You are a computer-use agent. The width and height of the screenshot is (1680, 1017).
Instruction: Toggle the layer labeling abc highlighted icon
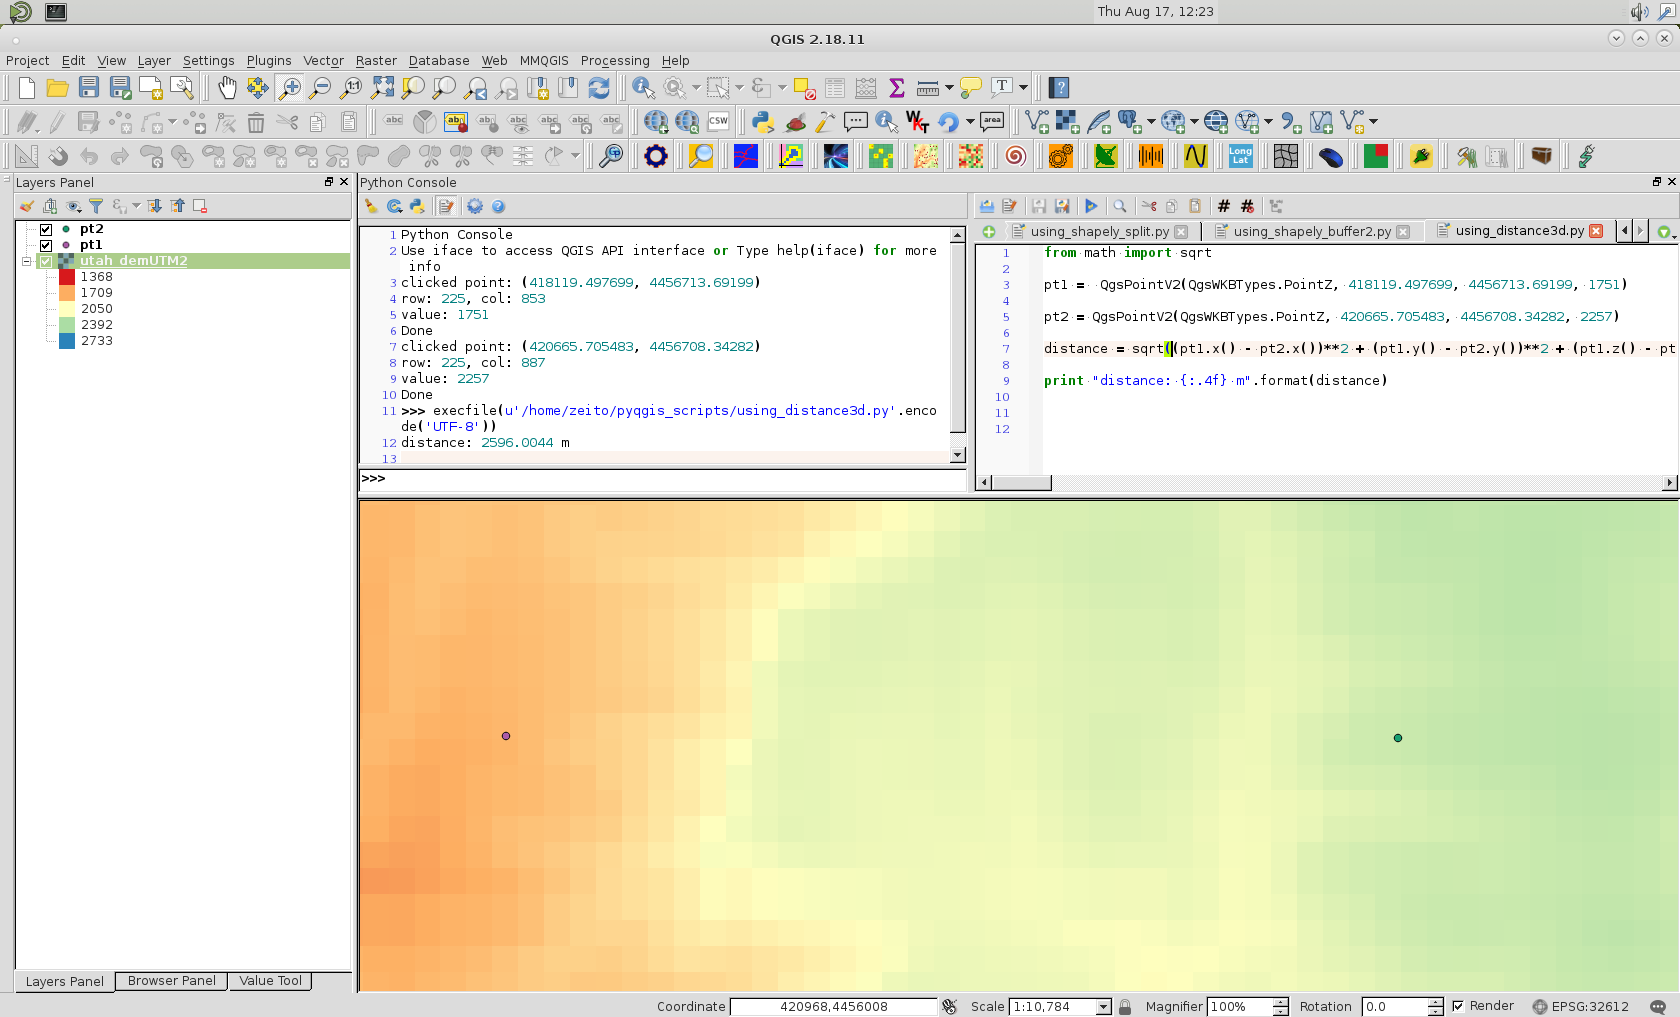click(456, 122)
